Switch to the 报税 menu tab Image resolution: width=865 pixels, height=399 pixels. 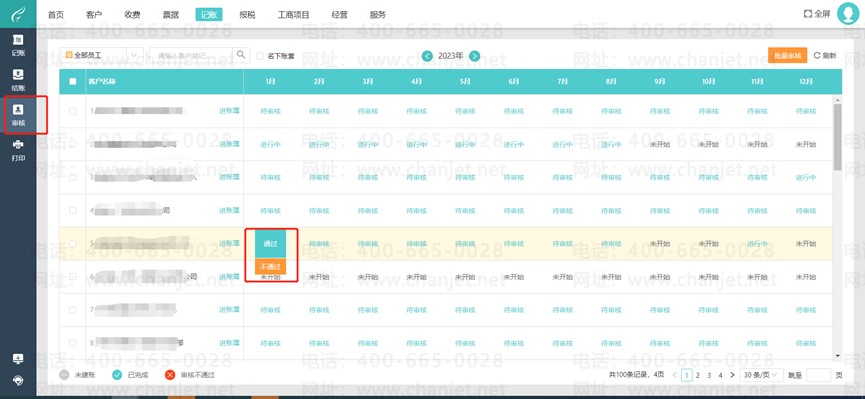[247, 15]
